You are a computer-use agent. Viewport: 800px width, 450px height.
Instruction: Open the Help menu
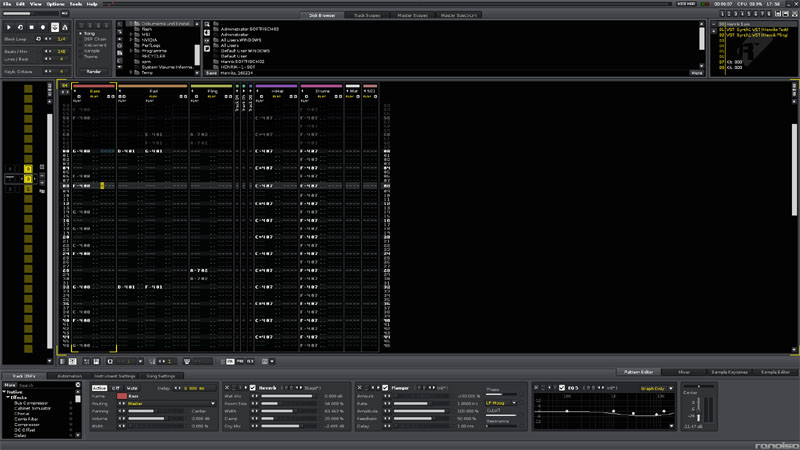[x=92, y=4]
